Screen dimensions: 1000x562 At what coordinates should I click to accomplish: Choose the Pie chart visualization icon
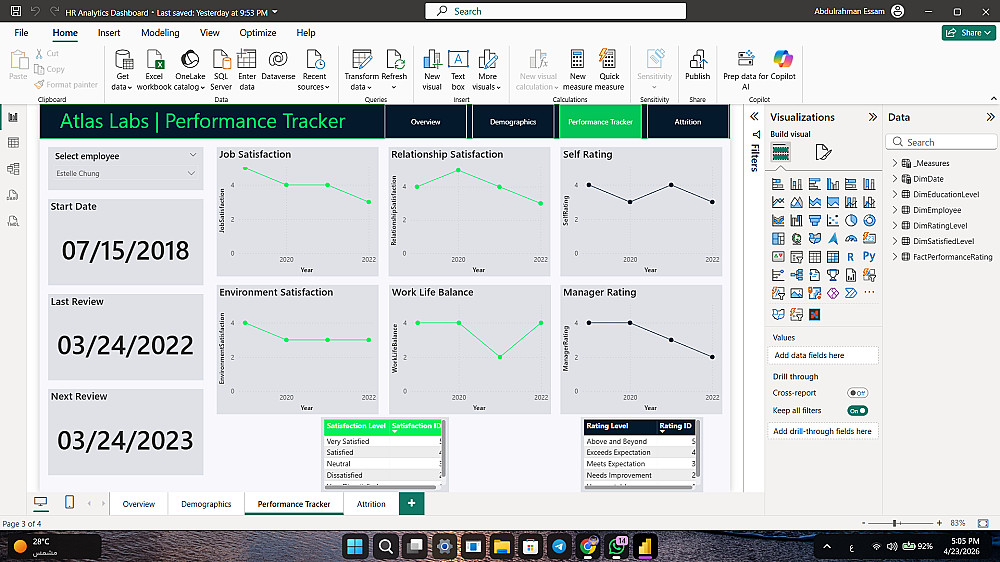[x=851, y=221]
